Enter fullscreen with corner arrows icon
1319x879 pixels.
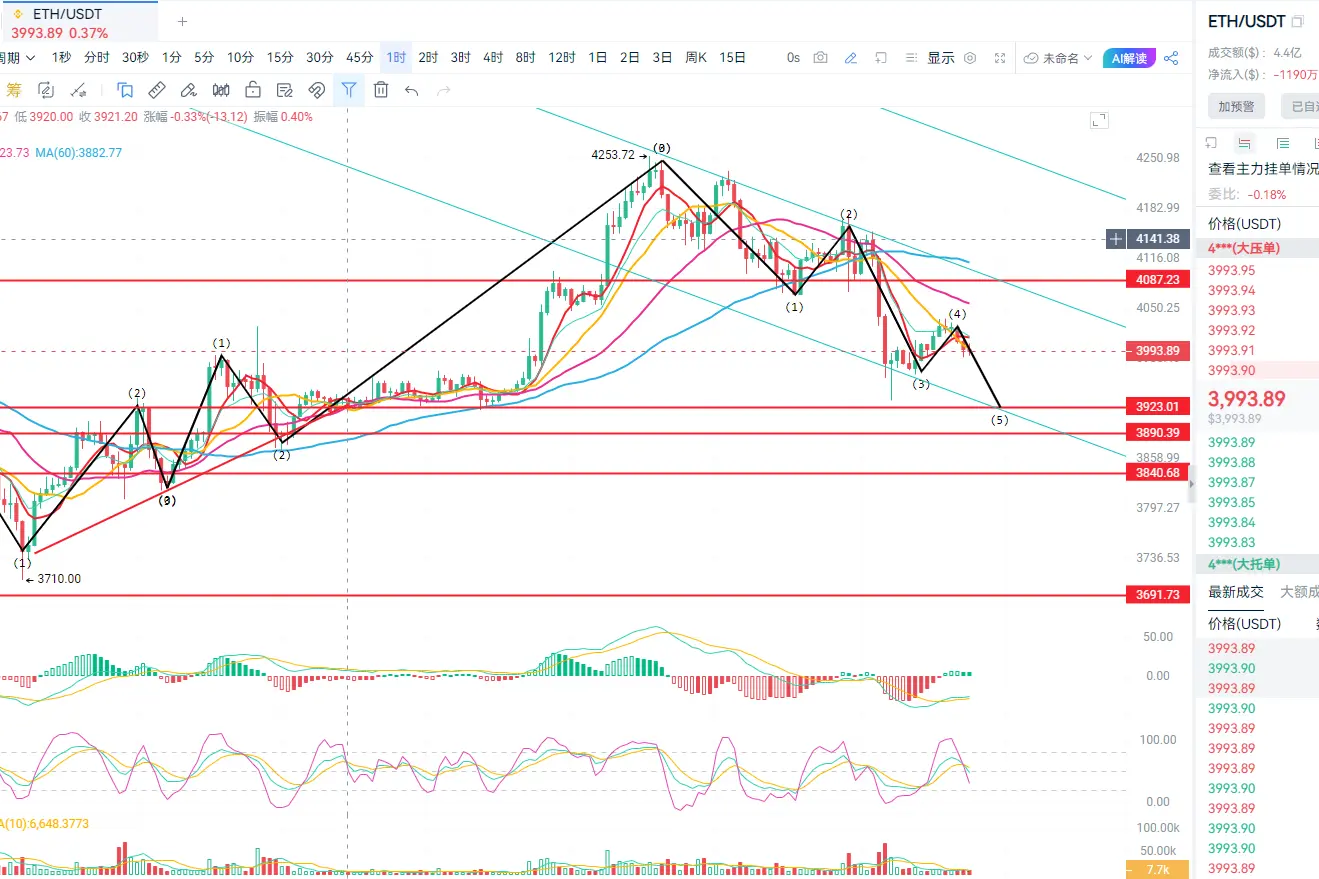pyautogui.click(x=1000, y=58)
